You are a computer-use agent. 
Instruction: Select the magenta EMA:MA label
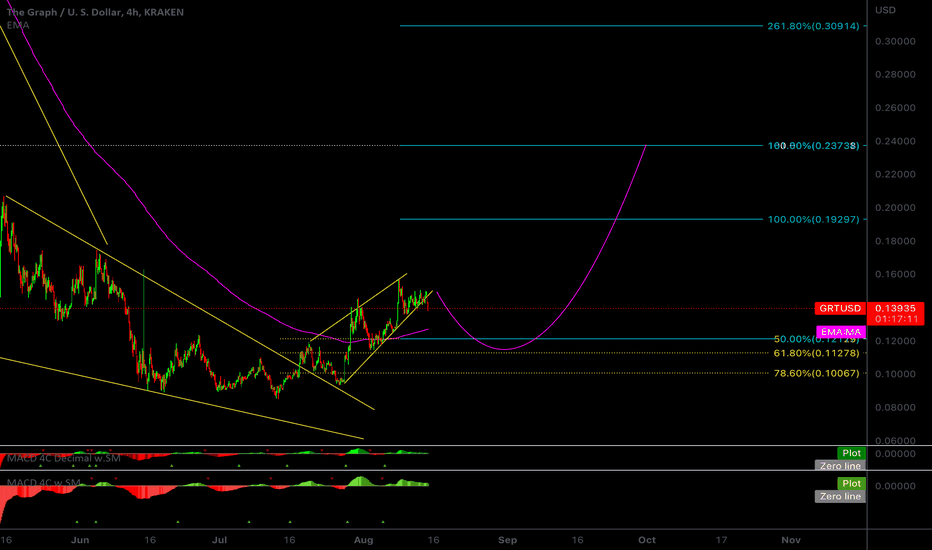840,332
